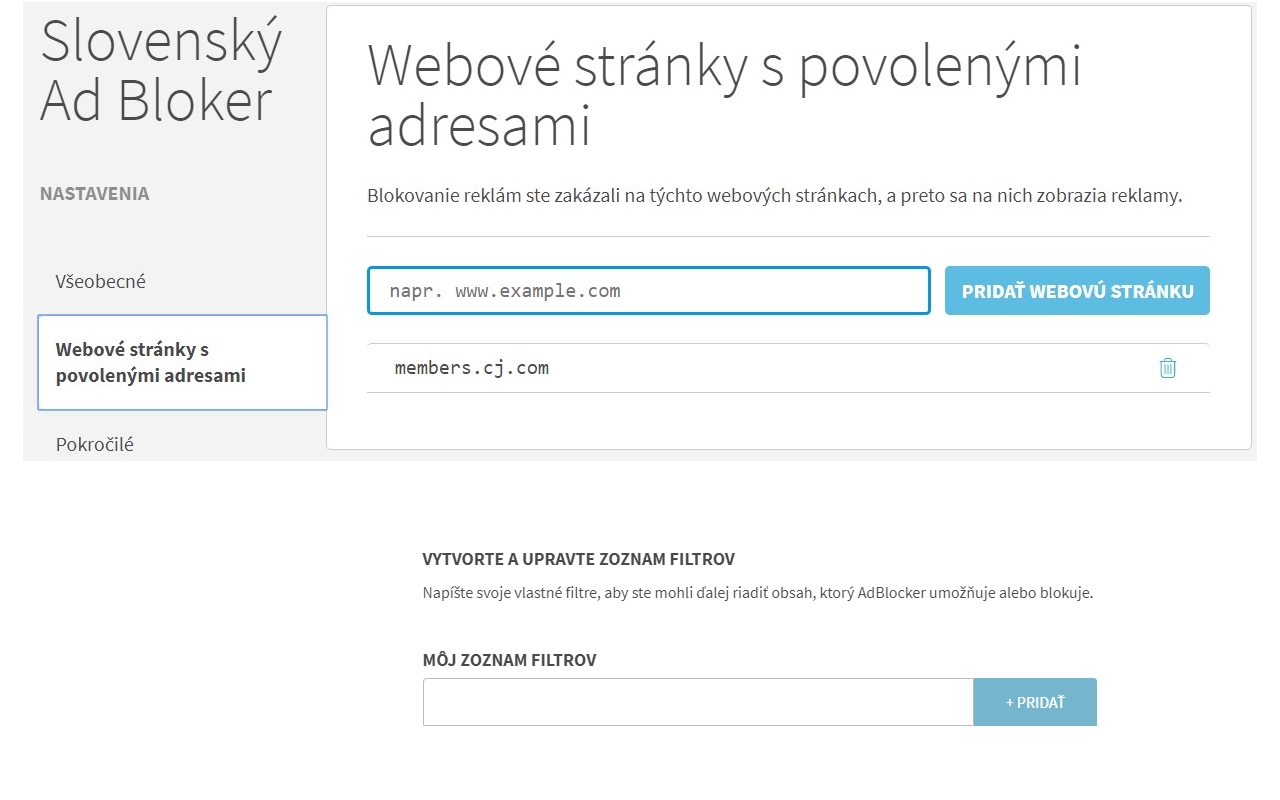
Task: Click the empty filter list input before adding
Action: tap(697, 701)
